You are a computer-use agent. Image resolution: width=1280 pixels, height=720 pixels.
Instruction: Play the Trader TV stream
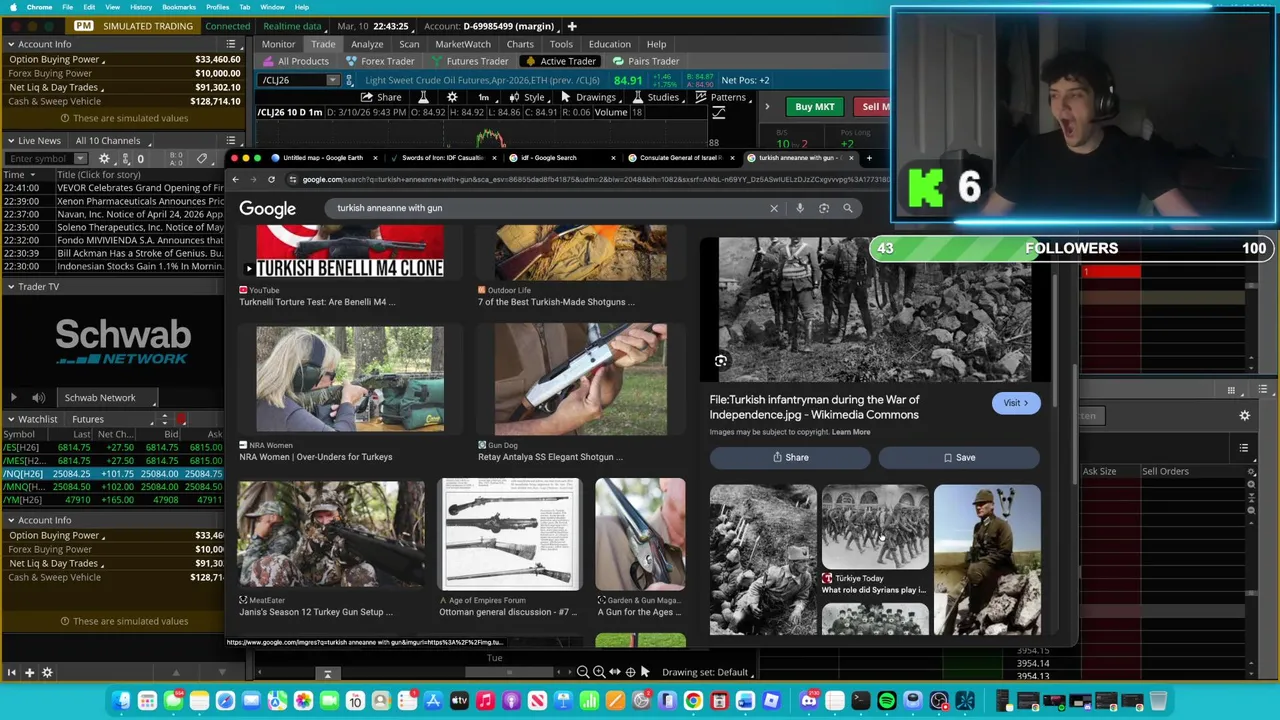(x=13, y=398)
